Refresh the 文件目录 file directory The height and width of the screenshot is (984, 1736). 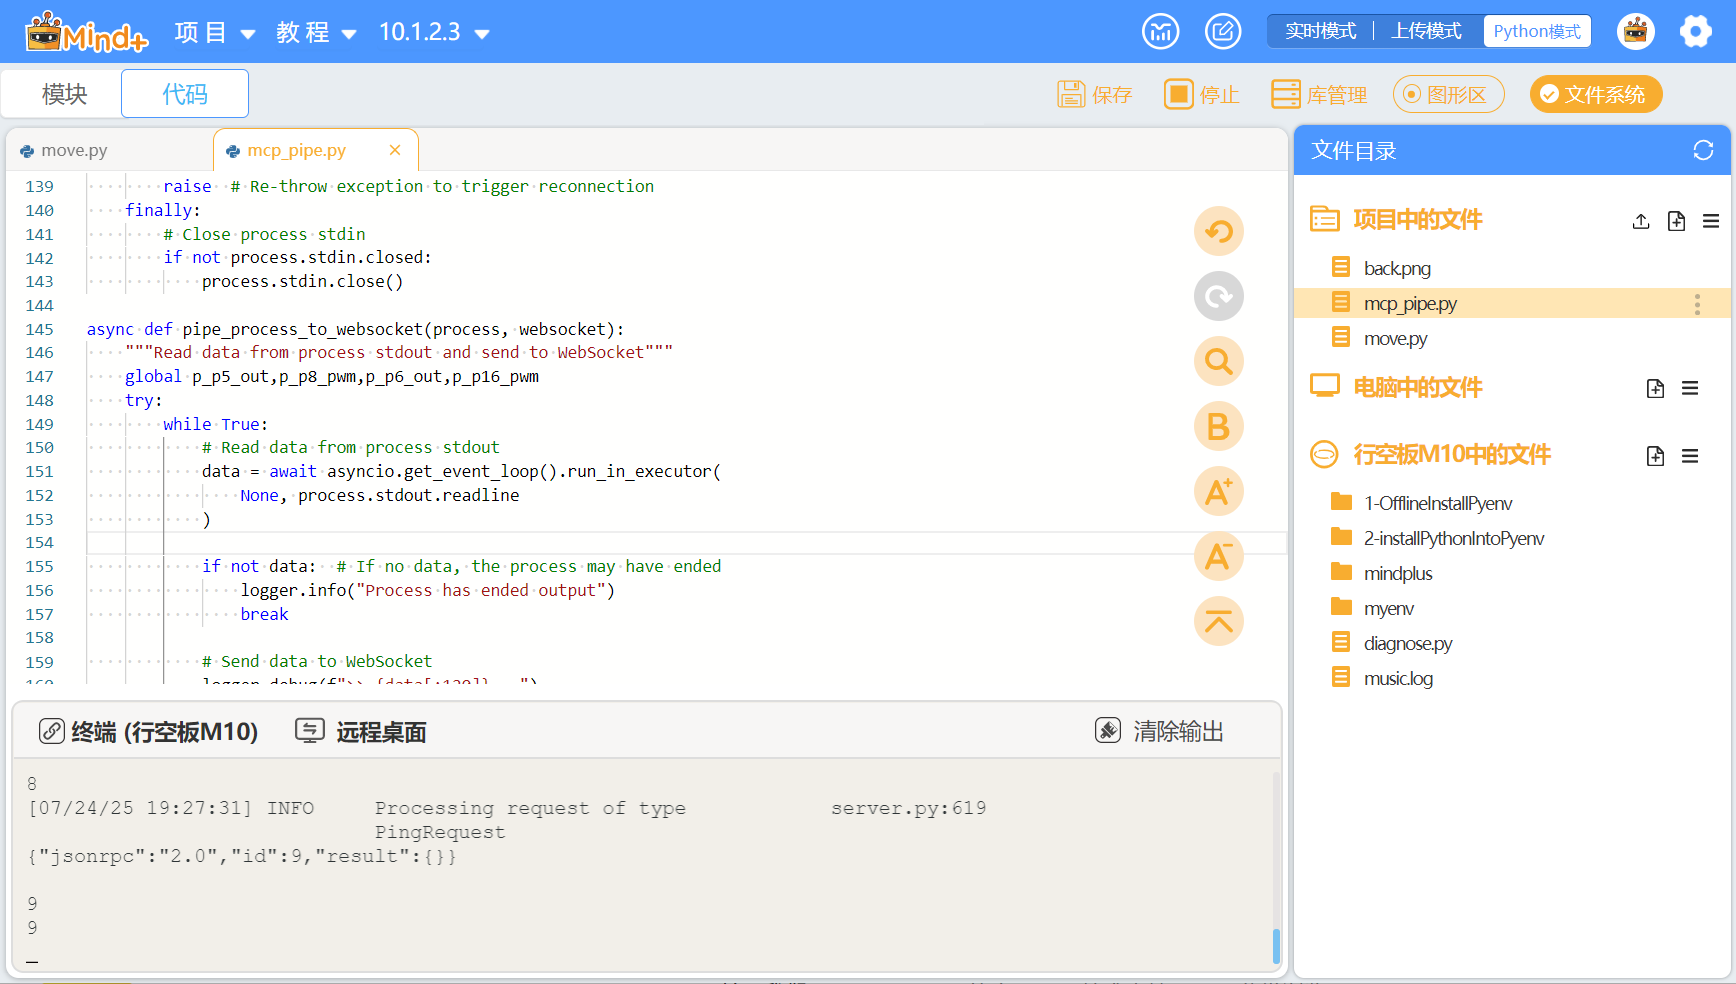coord(1703,150)
